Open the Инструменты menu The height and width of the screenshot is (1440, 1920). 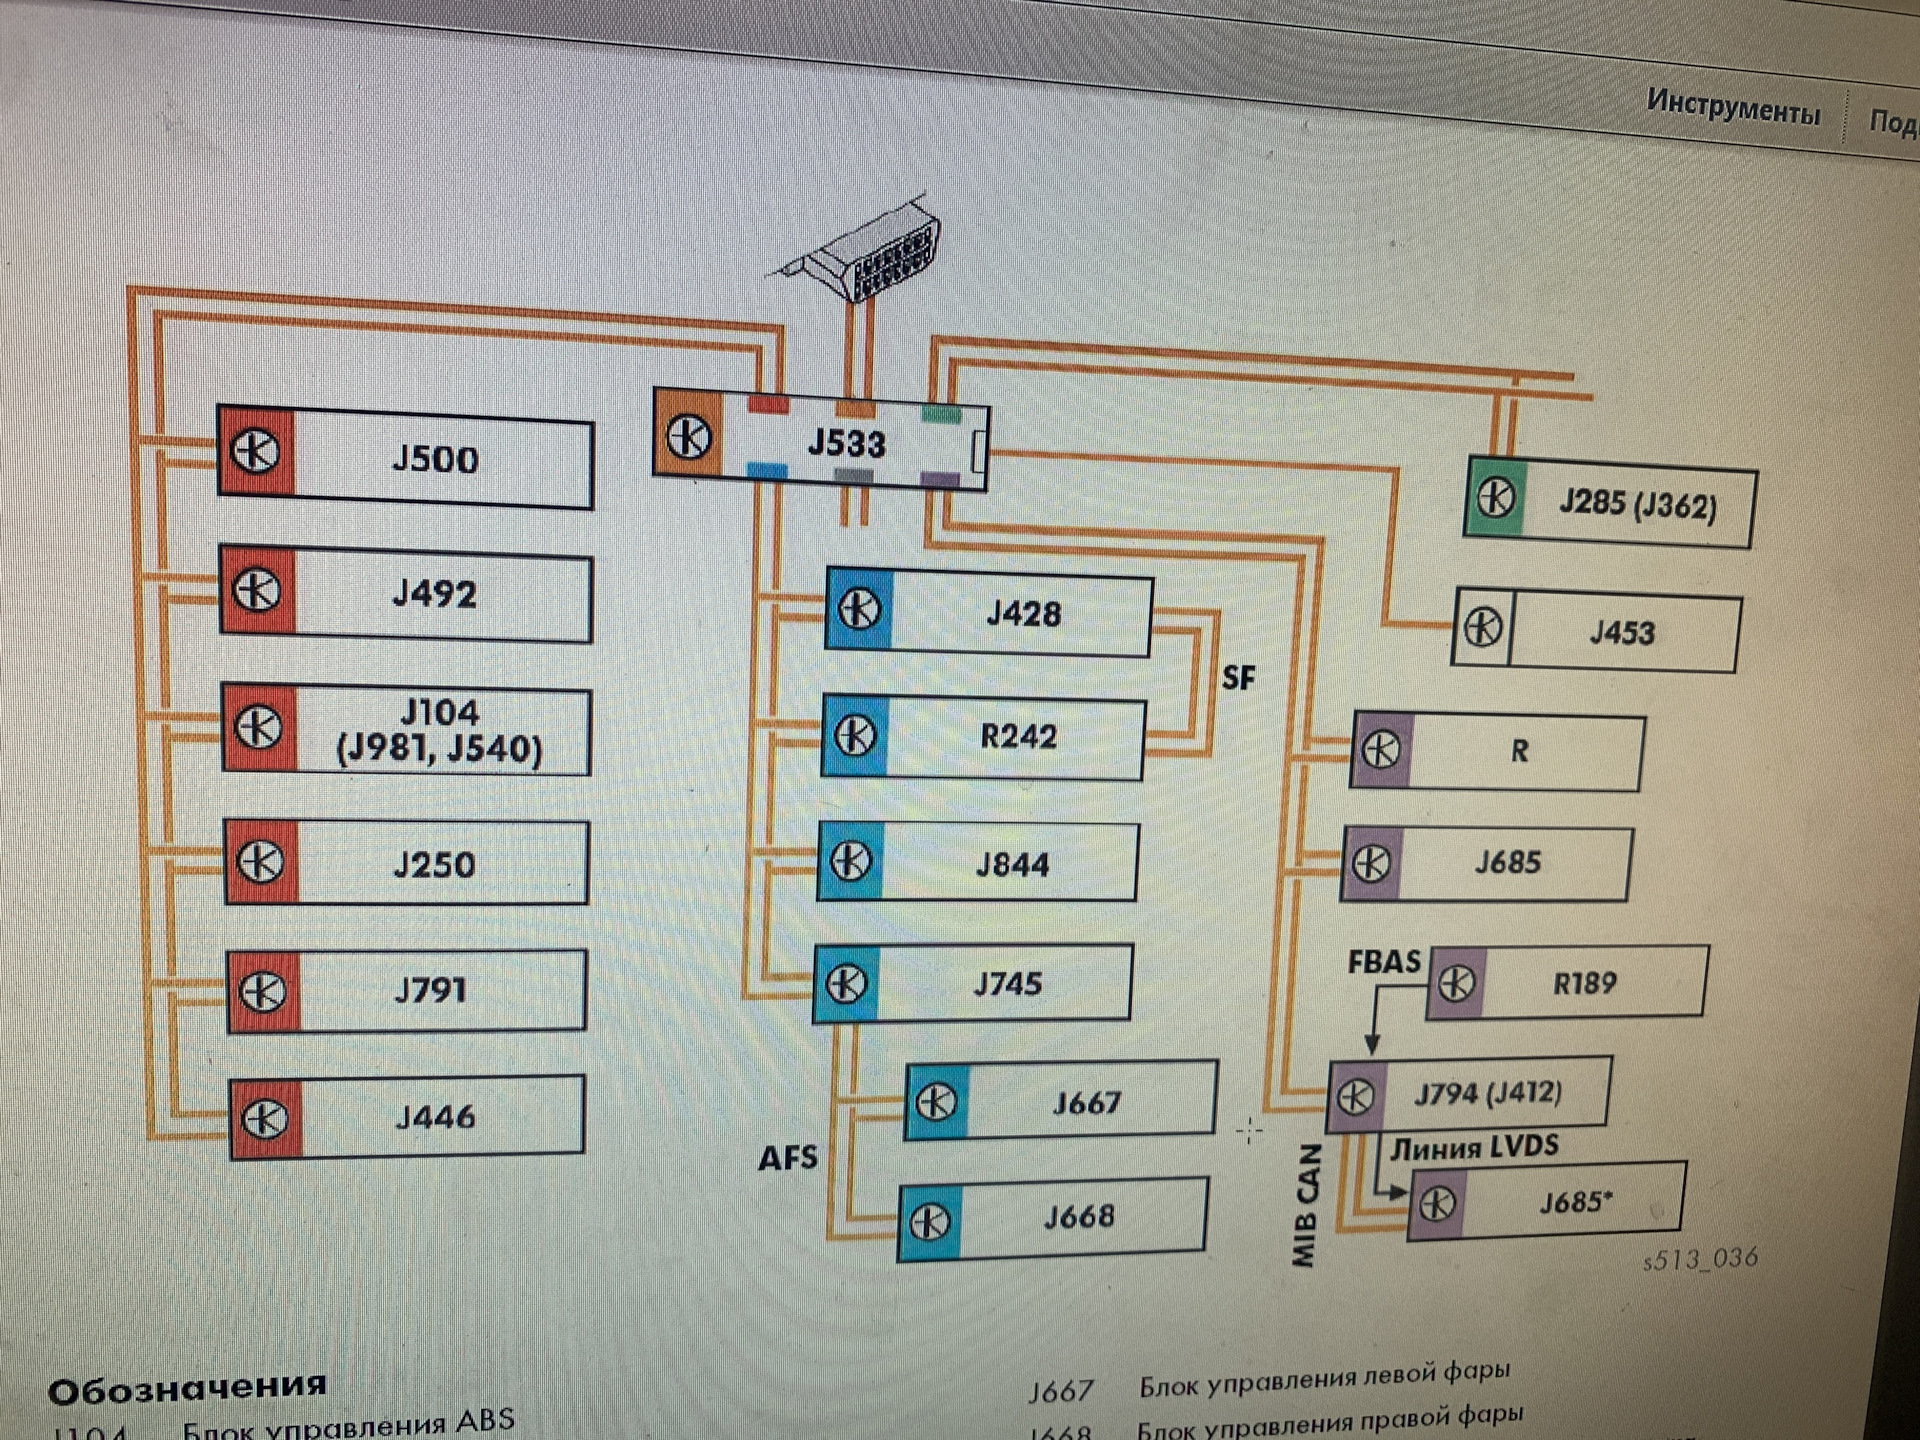click(x=1733, y=107)
